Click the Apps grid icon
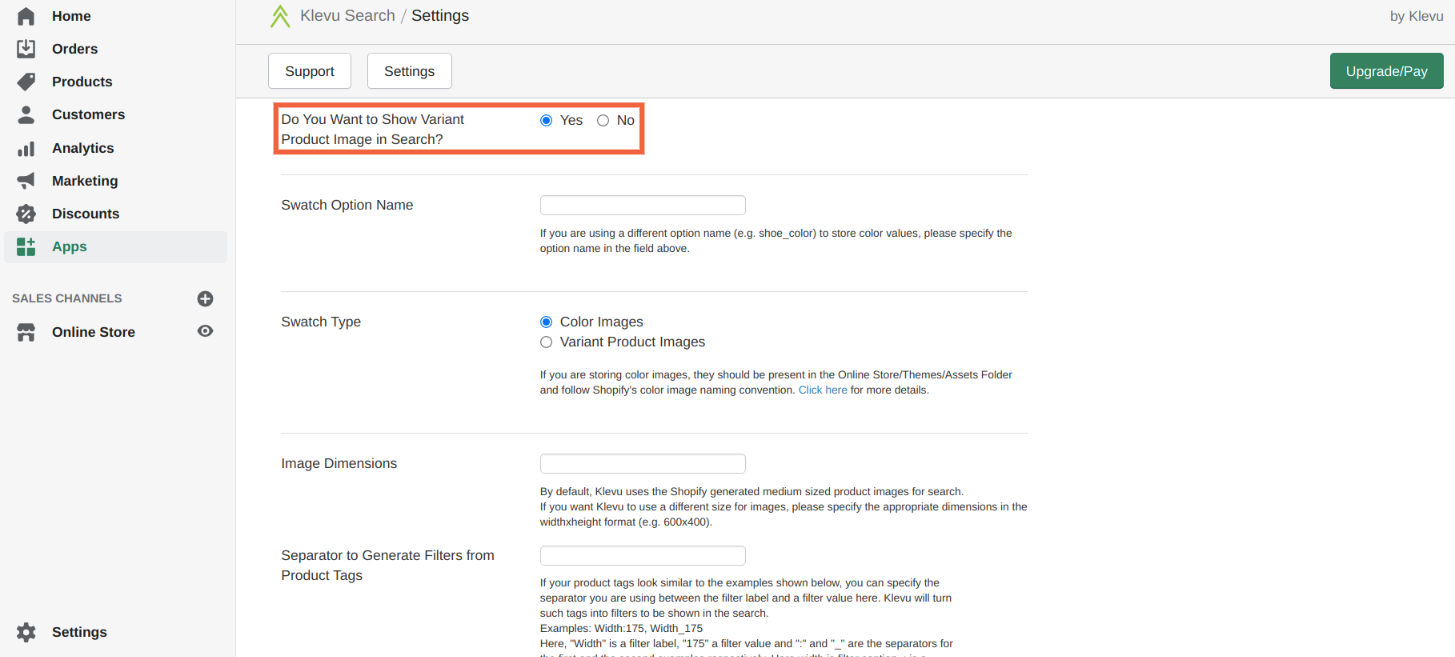The width and height of the screenshot is (1455, 657). [26, 247]
